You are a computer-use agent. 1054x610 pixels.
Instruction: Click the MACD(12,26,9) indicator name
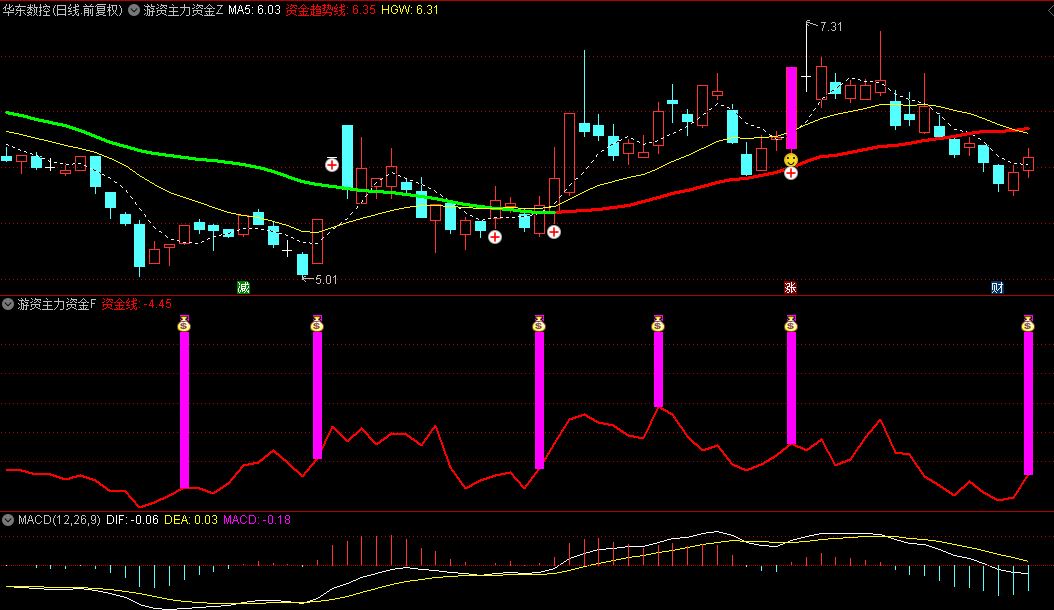(x=59, y=520)
